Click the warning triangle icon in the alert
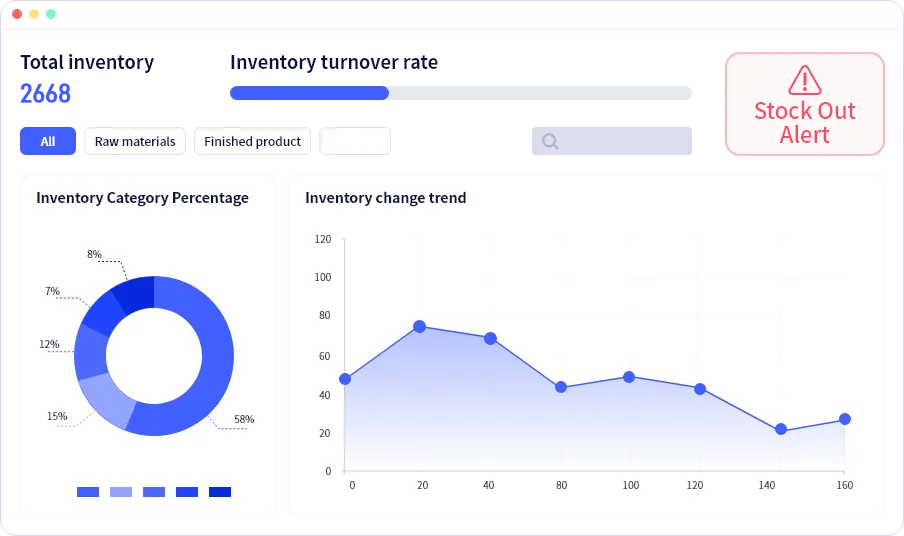The width and height of the screenshot is (904, 536). click(x=804, y=79)
